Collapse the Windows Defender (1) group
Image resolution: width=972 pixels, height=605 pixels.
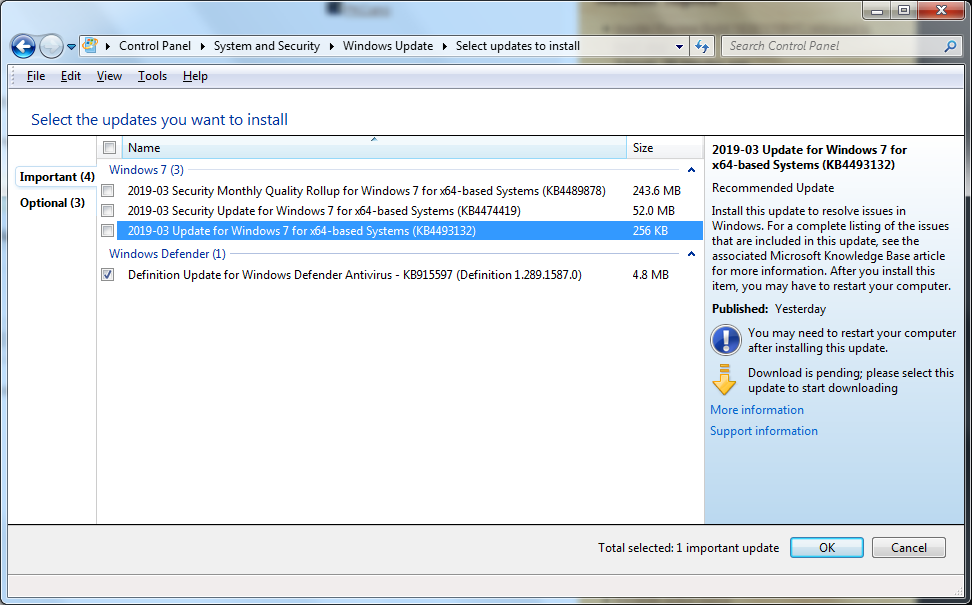(x=691, y=255)
